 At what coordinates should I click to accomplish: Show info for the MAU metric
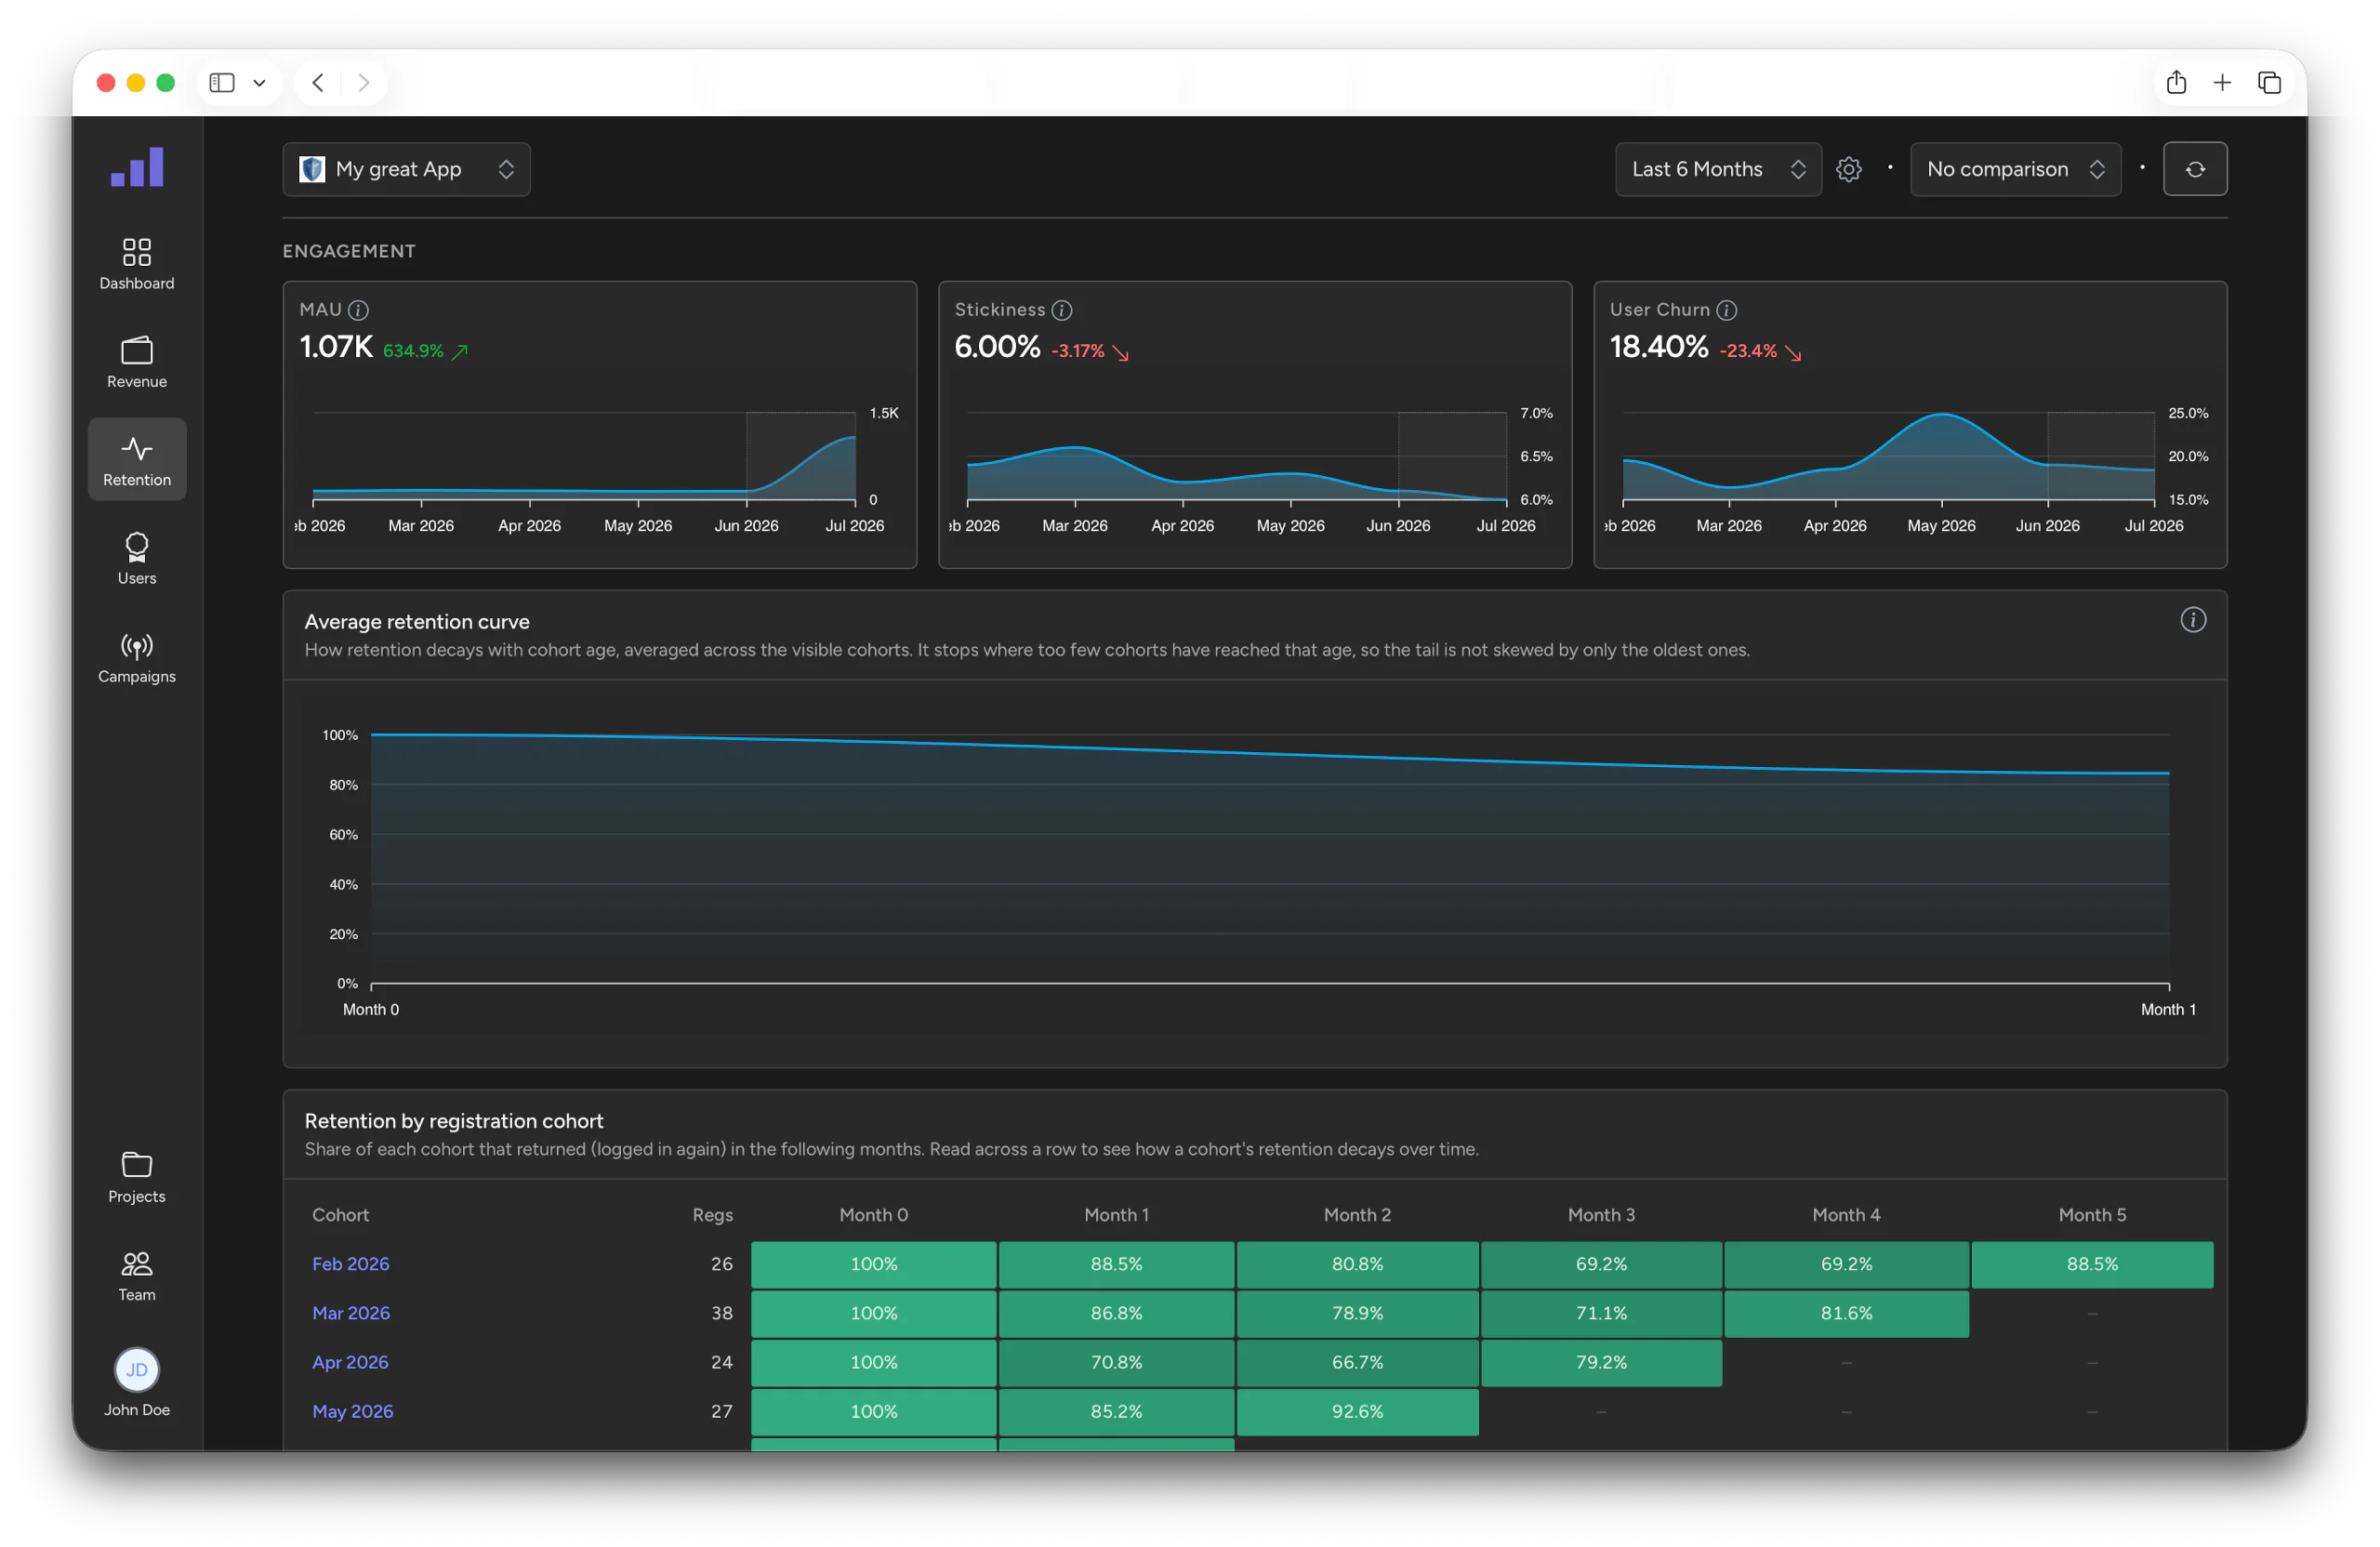pyautogui.click(x=359, y=310)
